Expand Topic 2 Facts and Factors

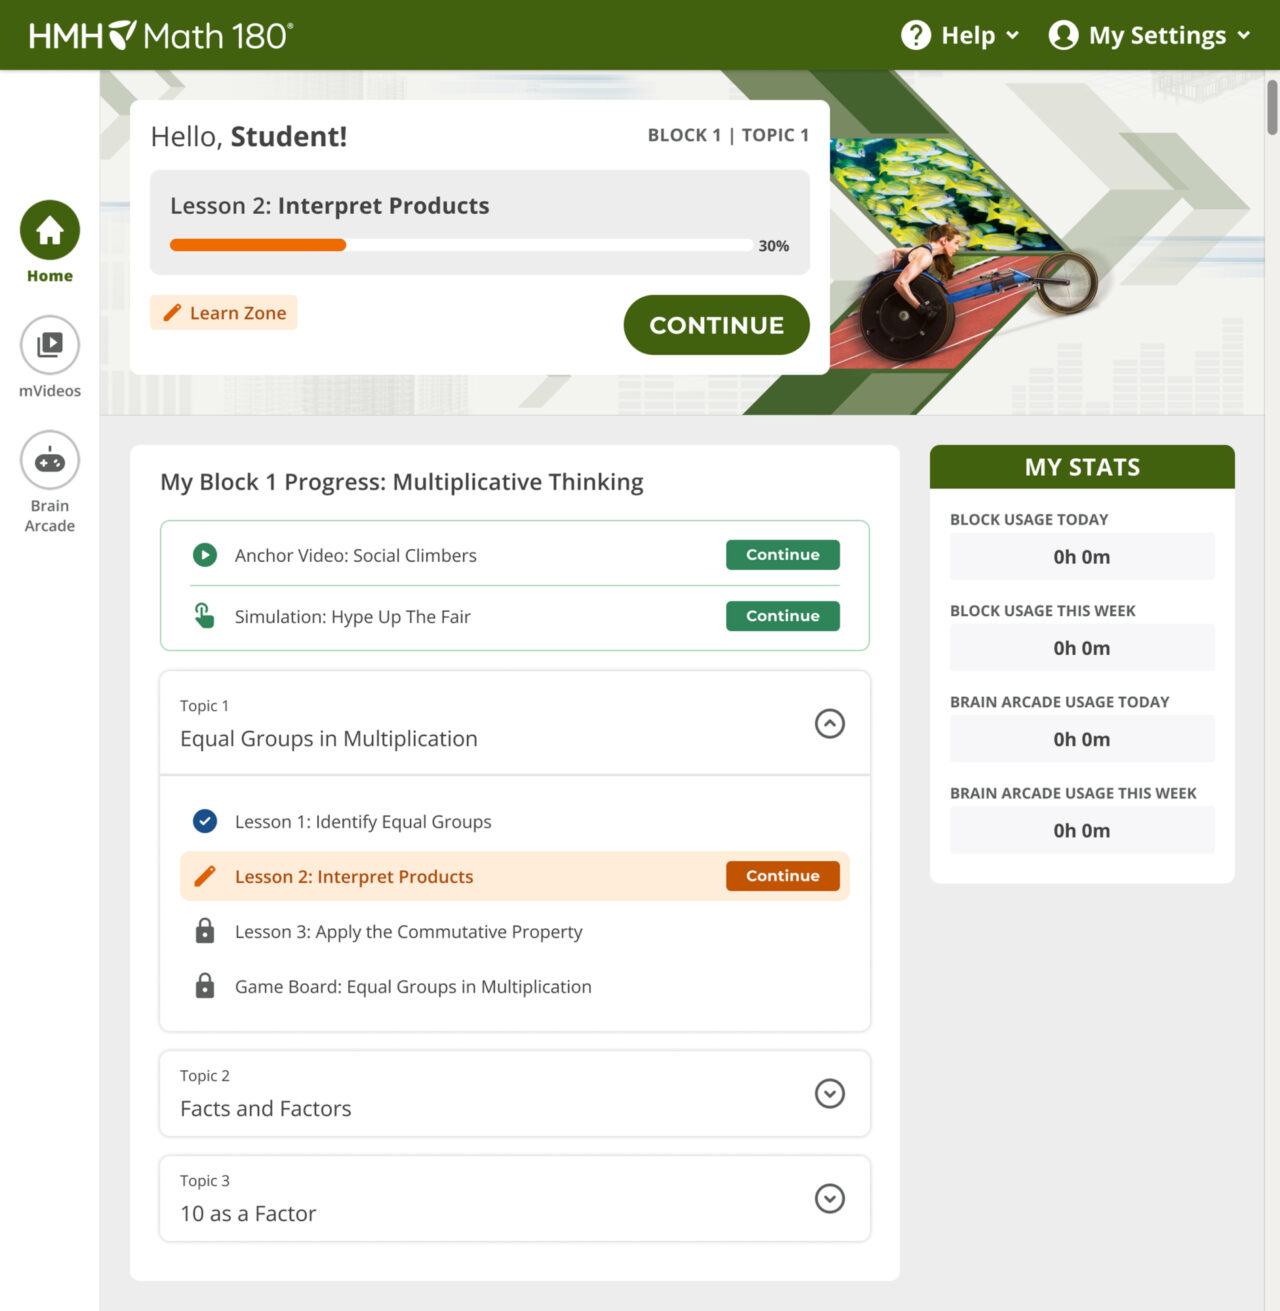point(829,1093)
